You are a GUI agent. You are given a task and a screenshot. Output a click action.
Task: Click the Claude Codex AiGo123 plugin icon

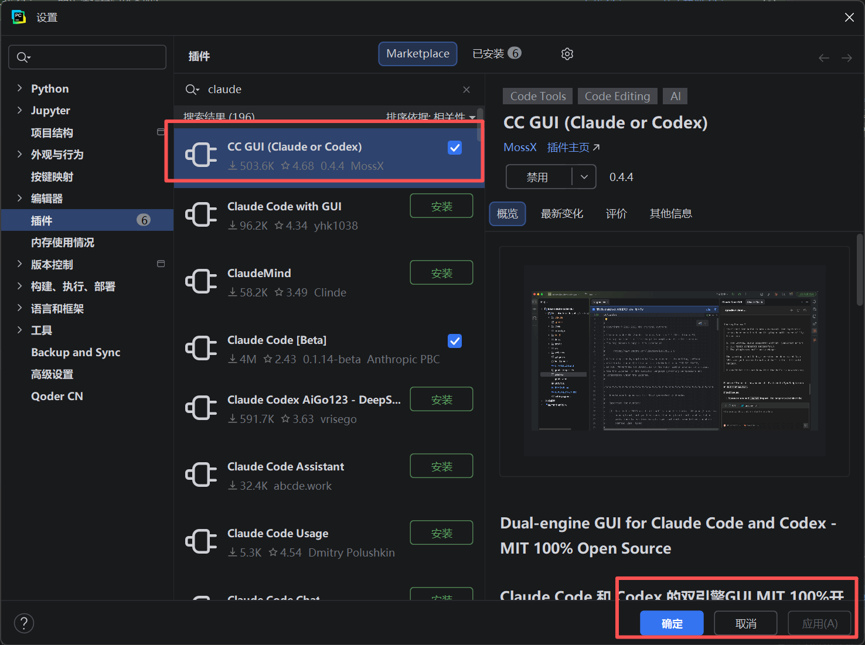pyautogui.click(x=201, y=408)
